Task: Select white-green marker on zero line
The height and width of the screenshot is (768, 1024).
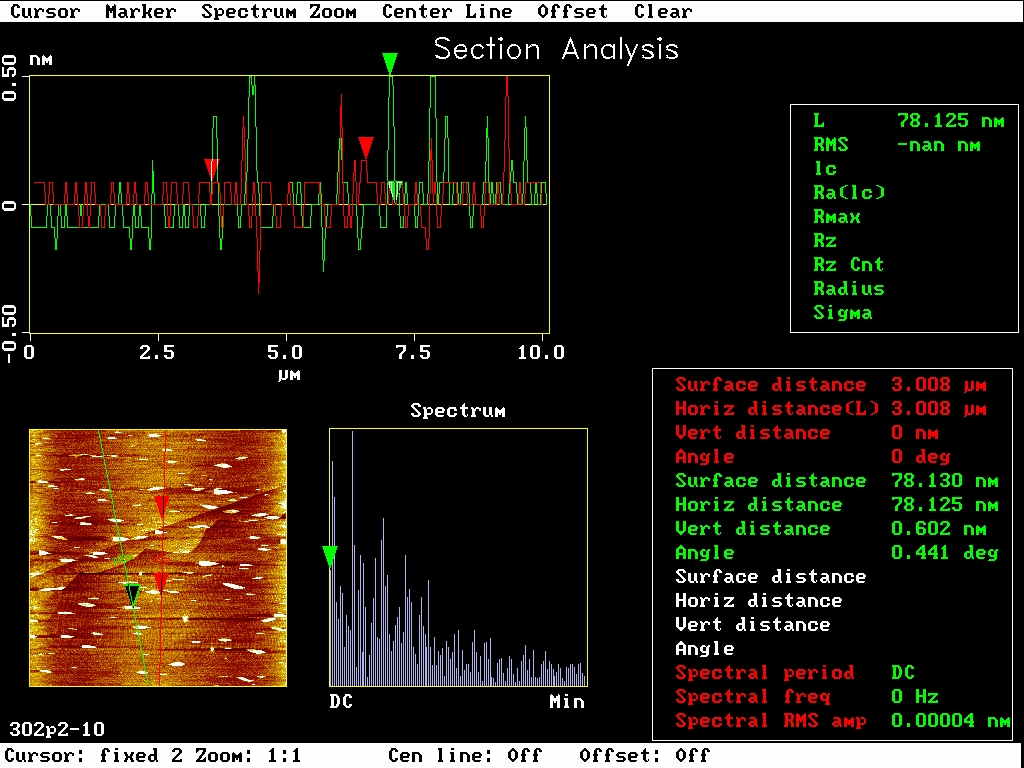Action: click(394, 191)
